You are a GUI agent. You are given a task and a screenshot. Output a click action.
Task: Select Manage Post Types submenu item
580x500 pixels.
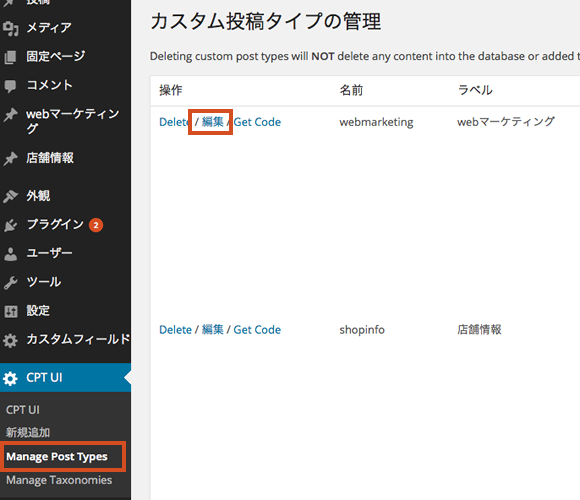click(57, 457)
